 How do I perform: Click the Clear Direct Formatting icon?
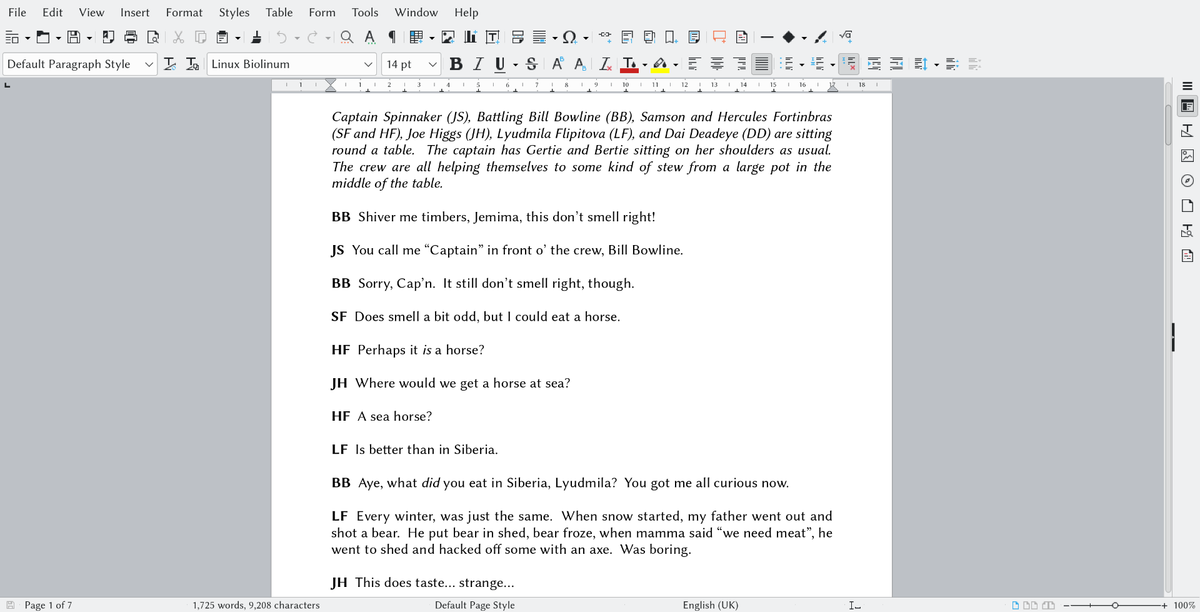pos(606,64)
